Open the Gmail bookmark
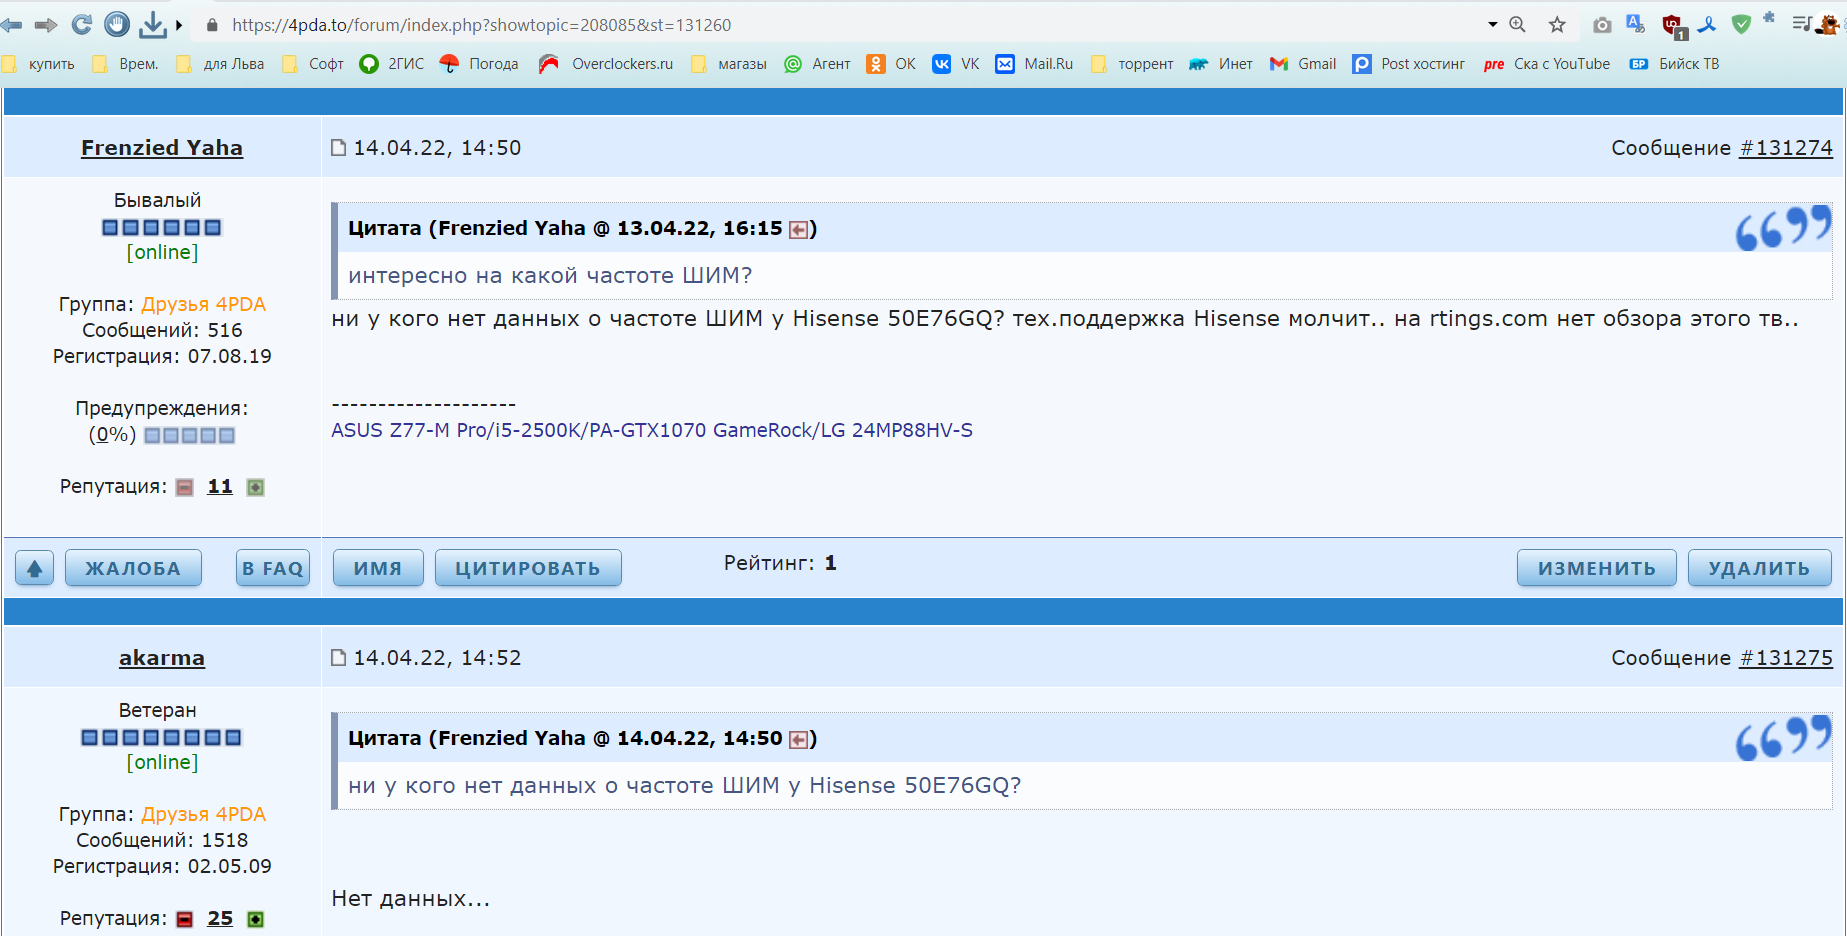1847x936 pixels. (x=1303, y=64)
